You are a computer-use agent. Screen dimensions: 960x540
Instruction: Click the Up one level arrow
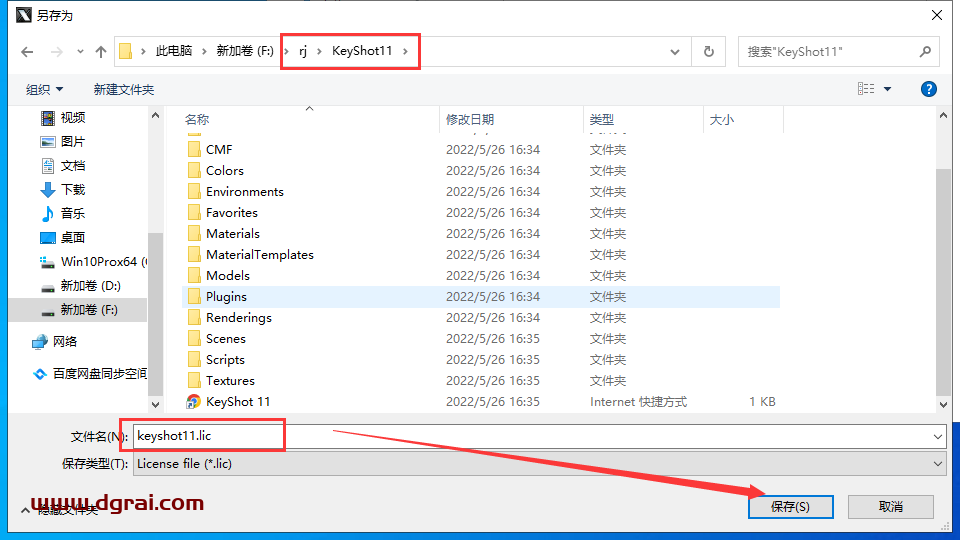pyautogui.click(x=100, y=51)
